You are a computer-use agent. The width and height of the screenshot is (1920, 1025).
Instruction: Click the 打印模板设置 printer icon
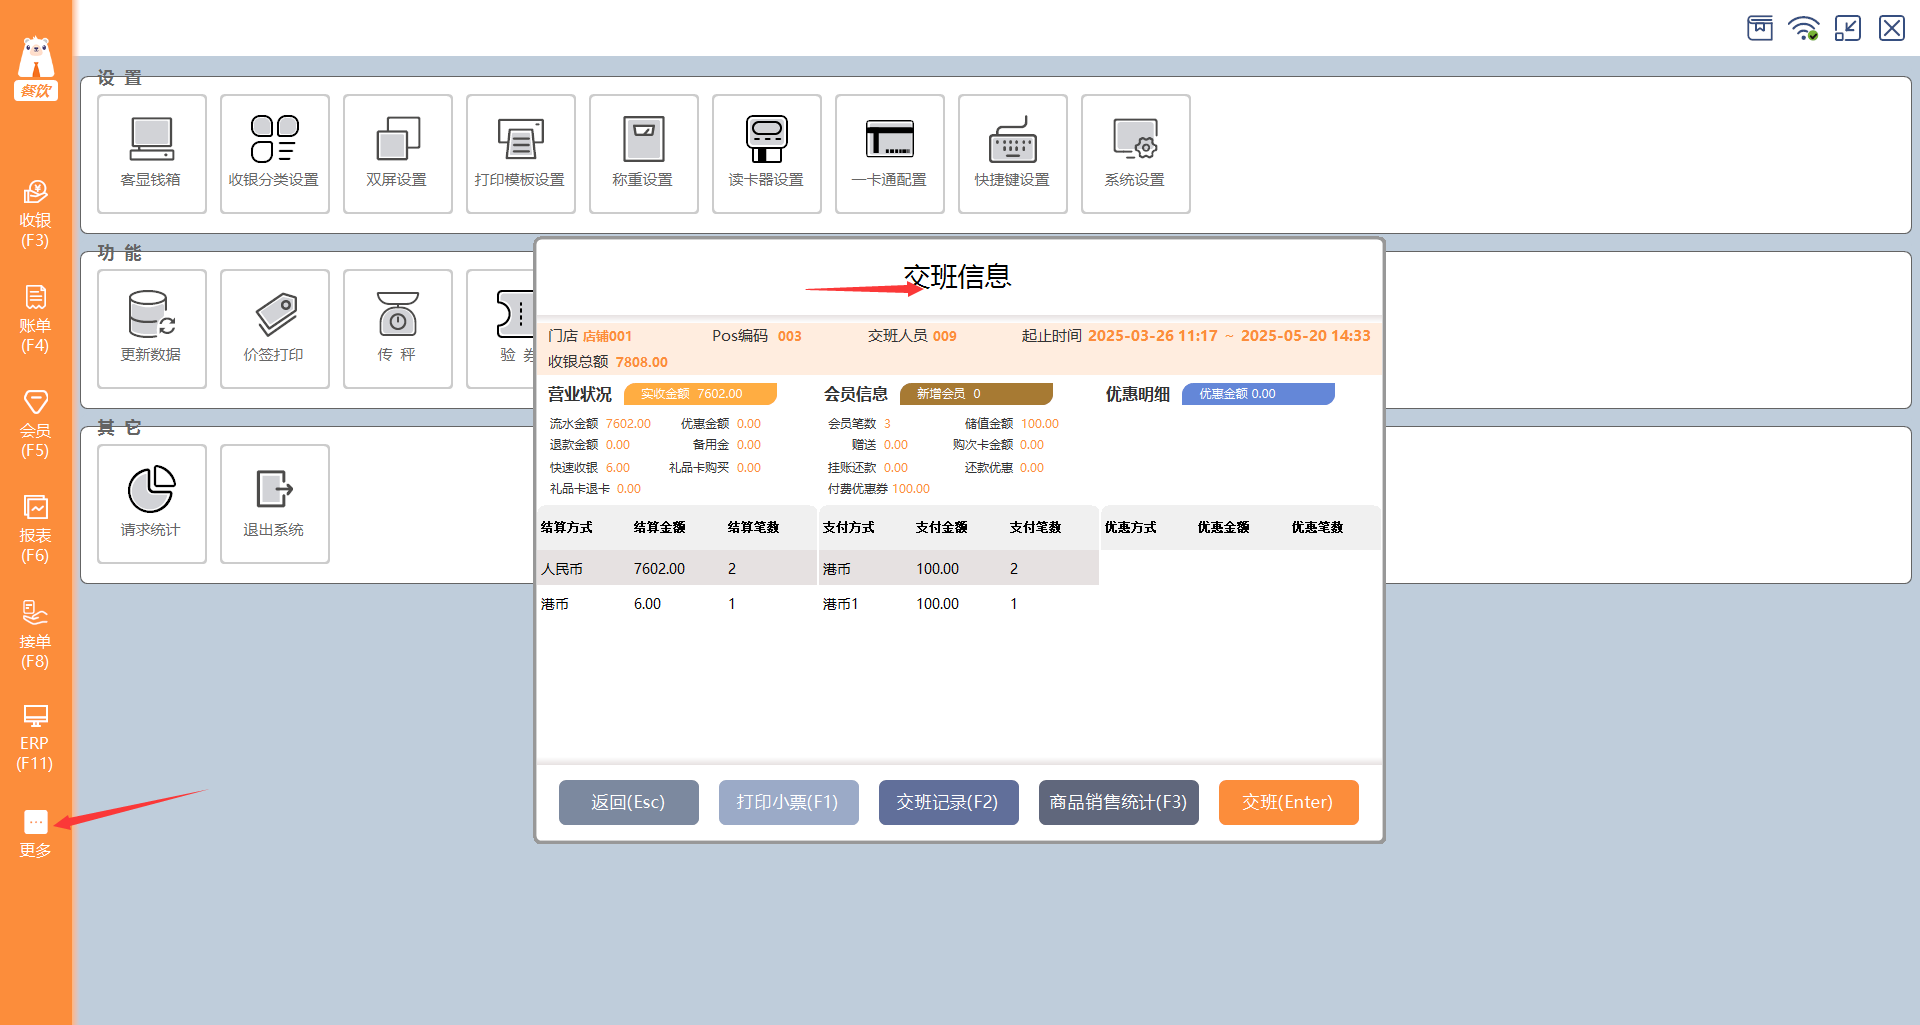[x=520, y=141]
